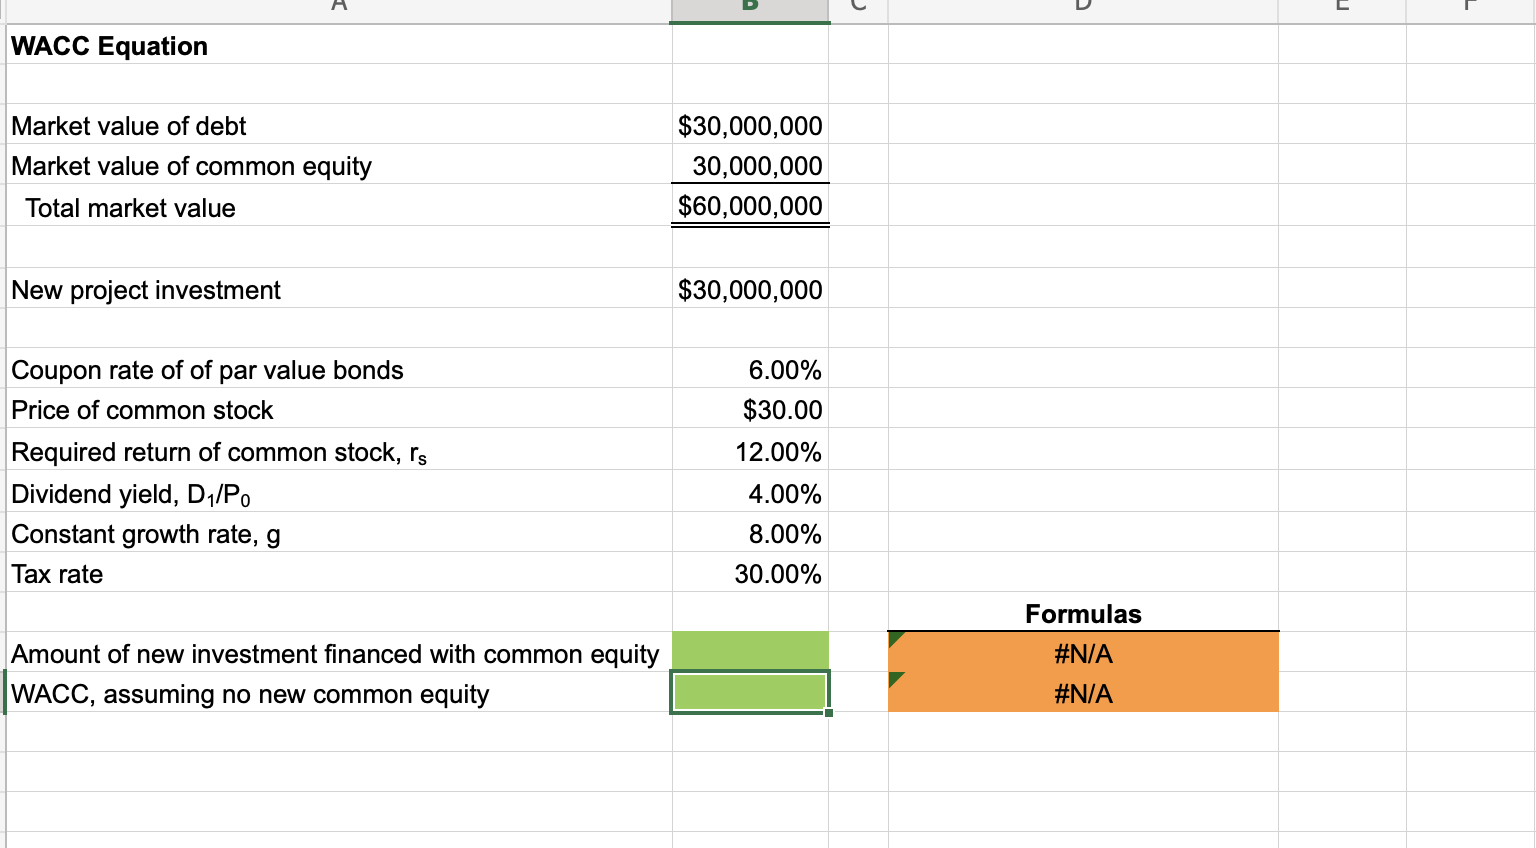The width and height of the screenshot is (1536, 848).
Task: Select the Total market value of $60,000,000
Action: click(x=749, y=207)
